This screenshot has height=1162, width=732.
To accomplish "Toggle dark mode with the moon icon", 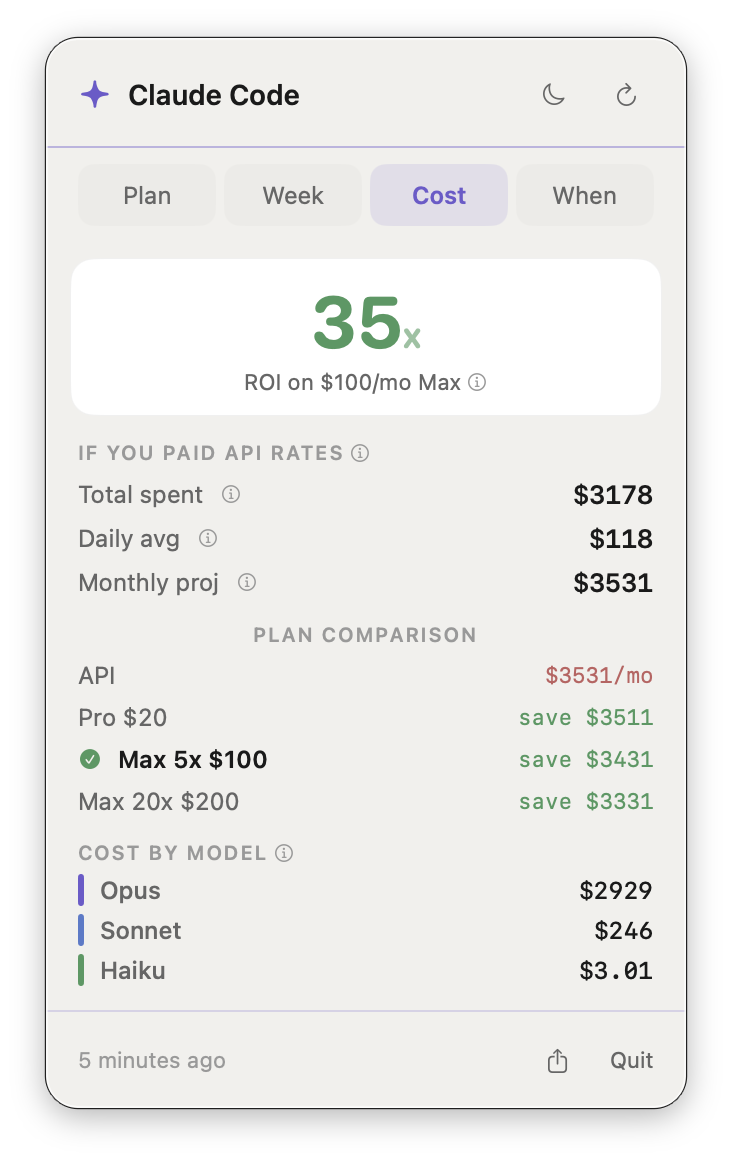I will (554, 94).
